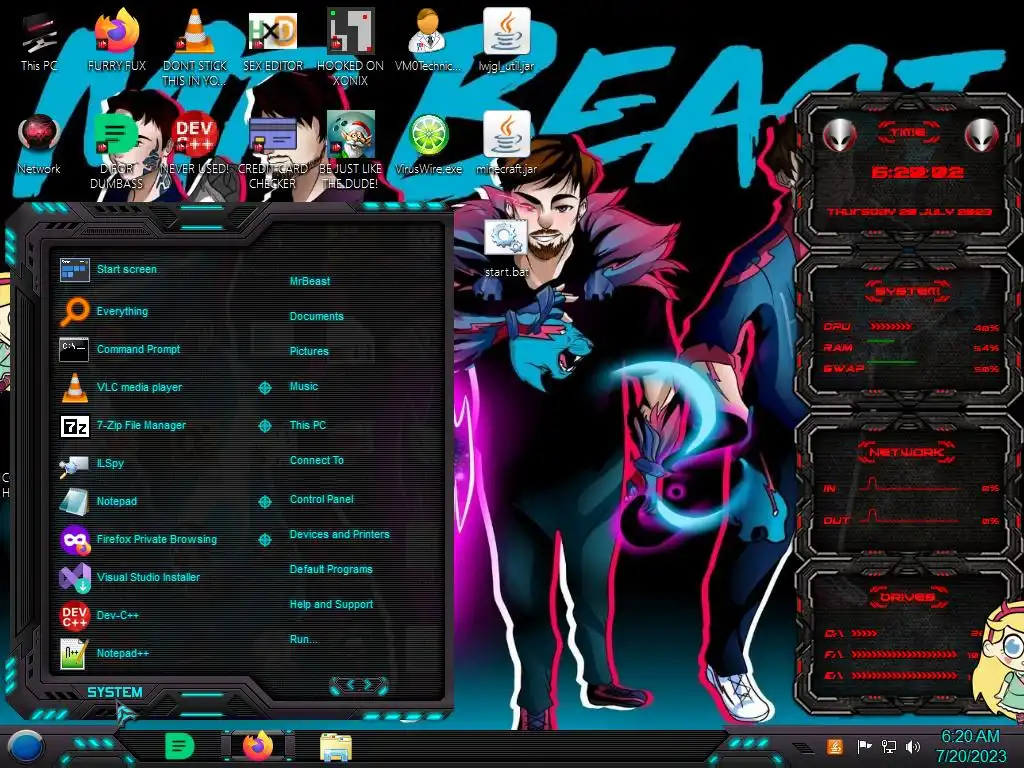Click the Start orb button
1024x768 pixels.
click(25, 747)
